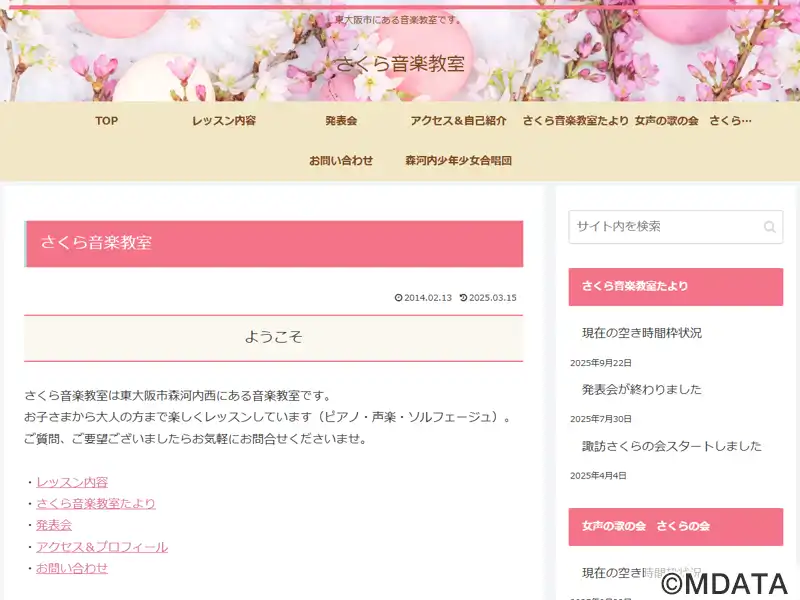The height and width of the screenshot is (600, 800).
Task: Click the さくら音楽教室 site title in header
Action: click(x=400, y=64)
